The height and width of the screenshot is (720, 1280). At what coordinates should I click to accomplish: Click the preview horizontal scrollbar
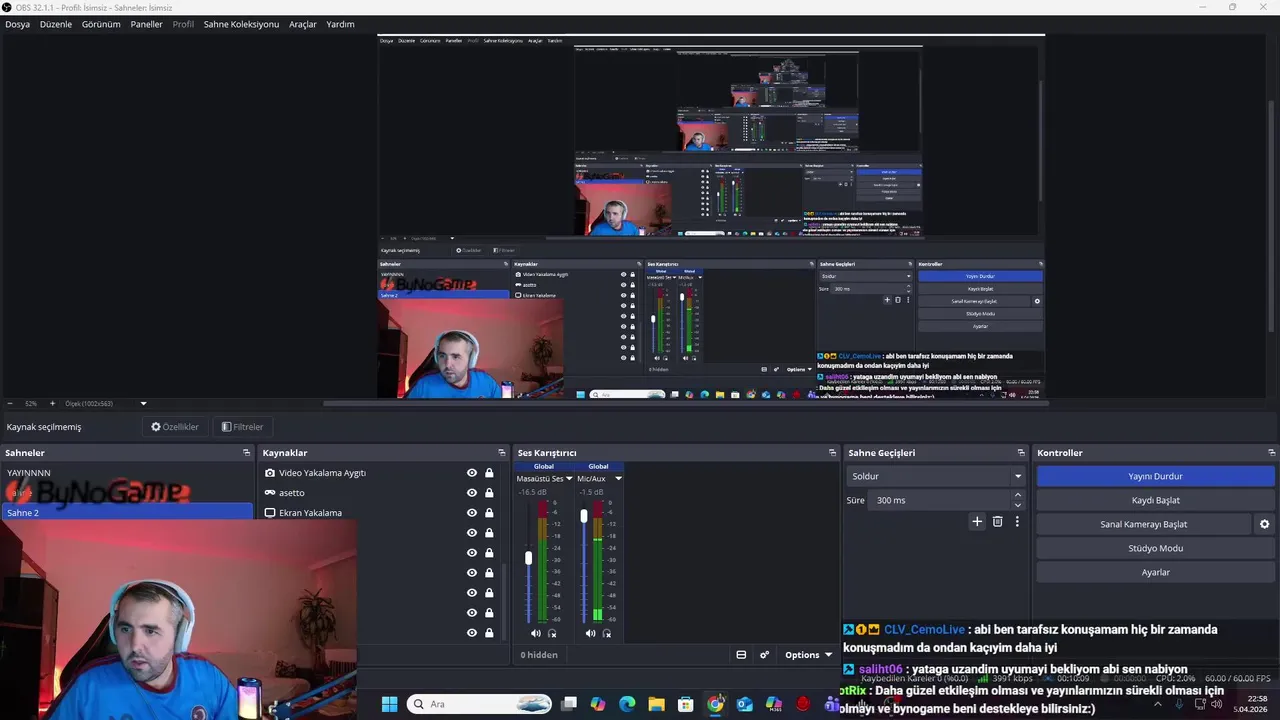pos(685,404)
